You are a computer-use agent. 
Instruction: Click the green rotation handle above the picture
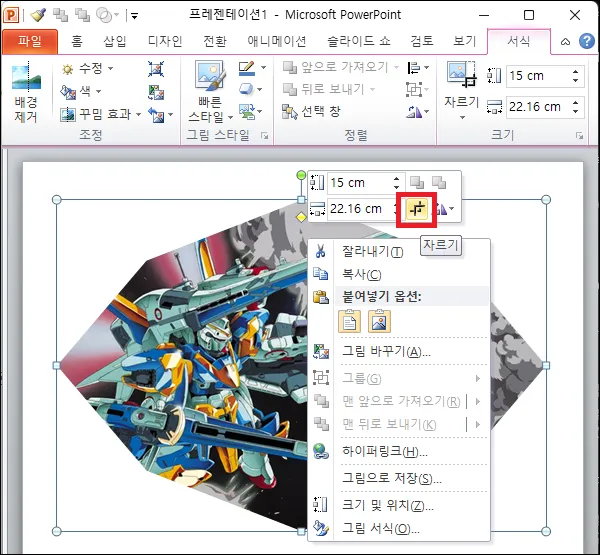pos(301,175)
